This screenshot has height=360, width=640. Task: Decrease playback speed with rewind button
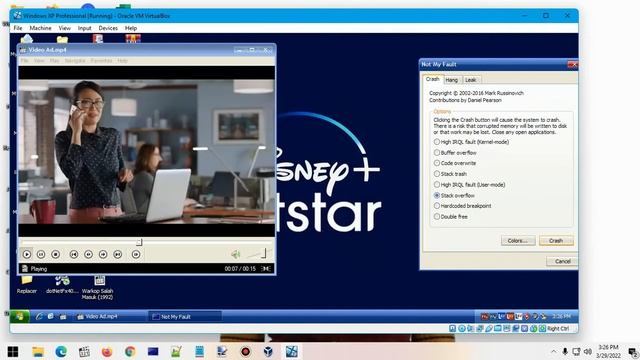88,254
